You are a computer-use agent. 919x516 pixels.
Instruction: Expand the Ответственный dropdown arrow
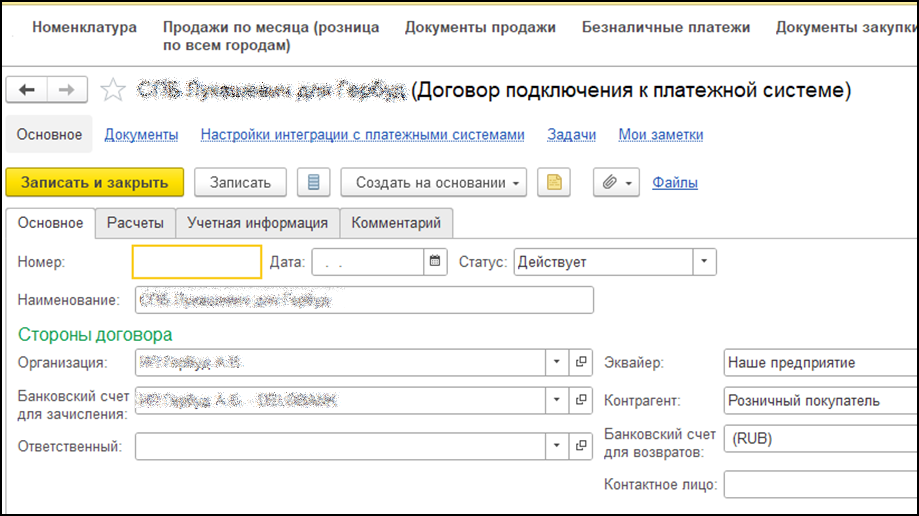tap(557, 446)
